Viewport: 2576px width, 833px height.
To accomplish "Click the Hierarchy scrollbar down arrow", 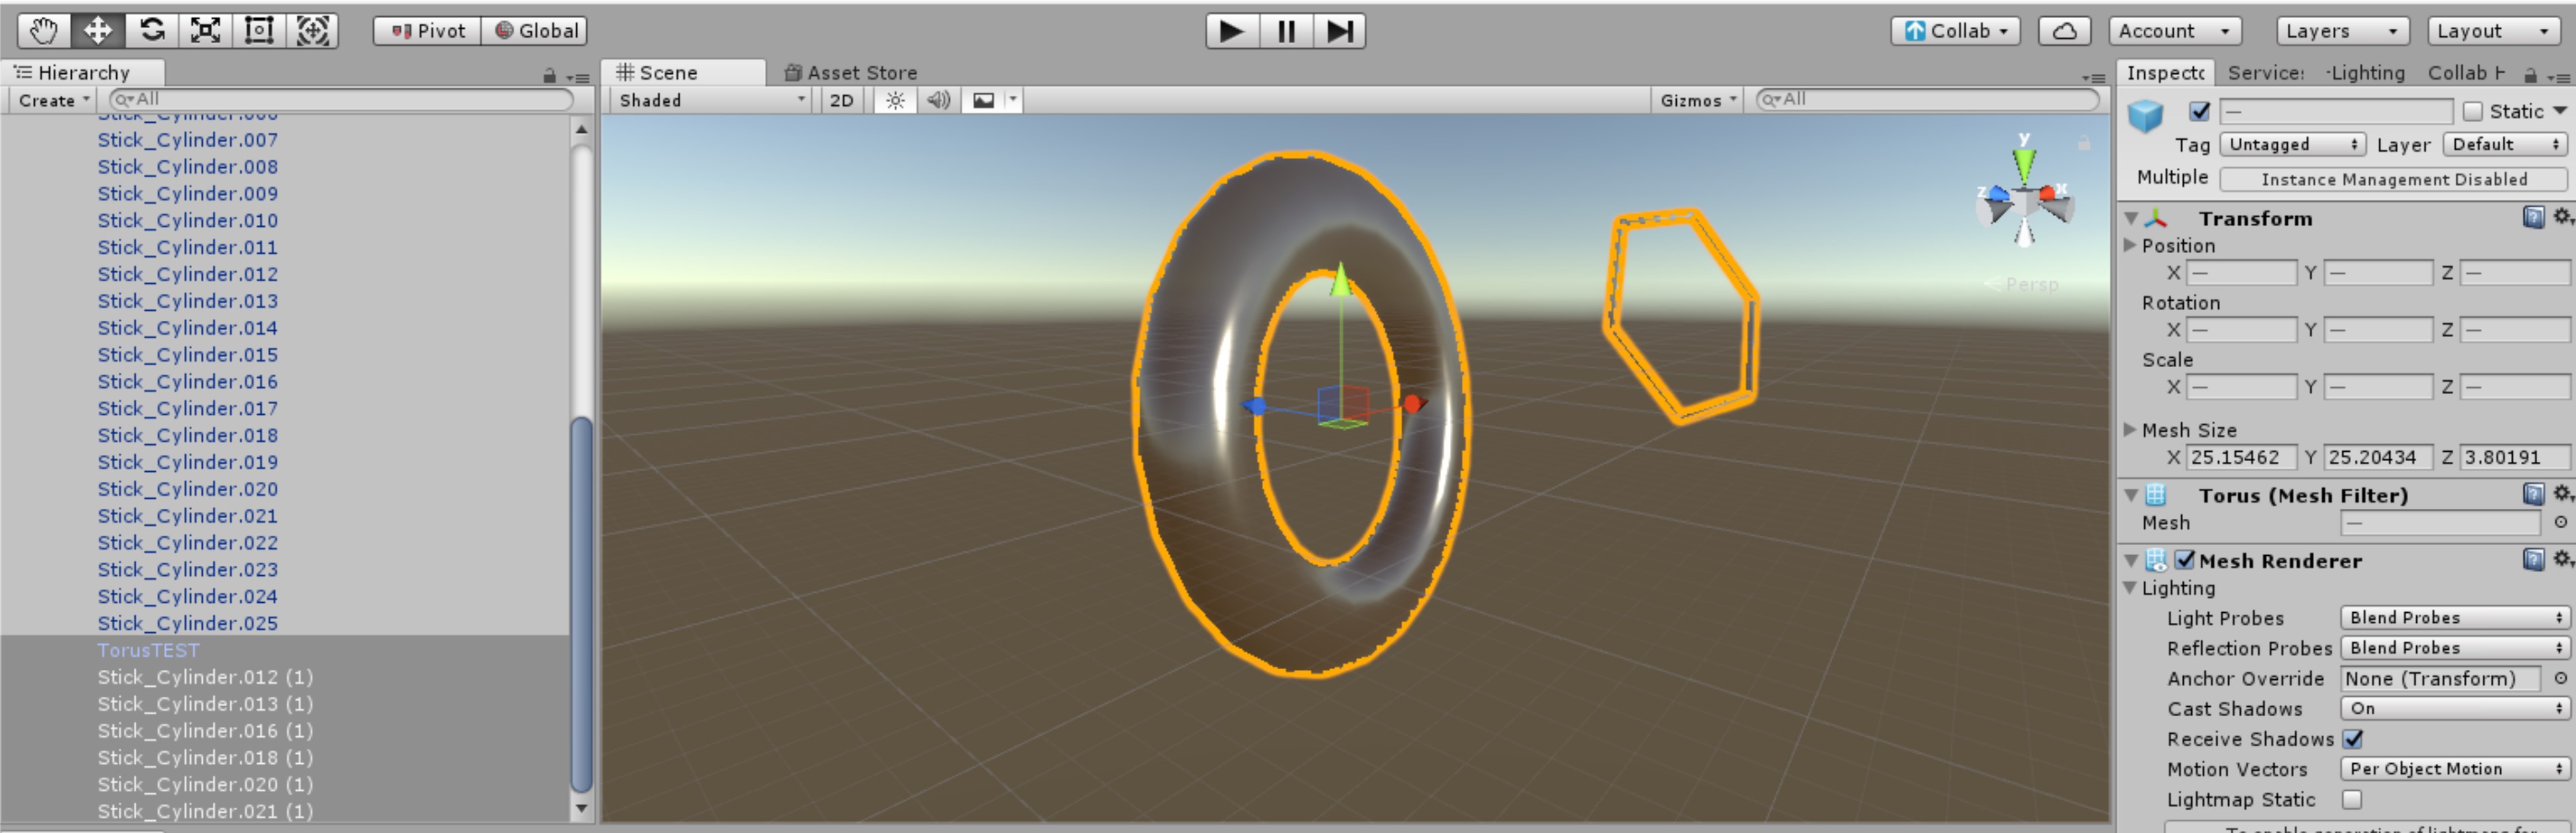I will click(581, 808).
